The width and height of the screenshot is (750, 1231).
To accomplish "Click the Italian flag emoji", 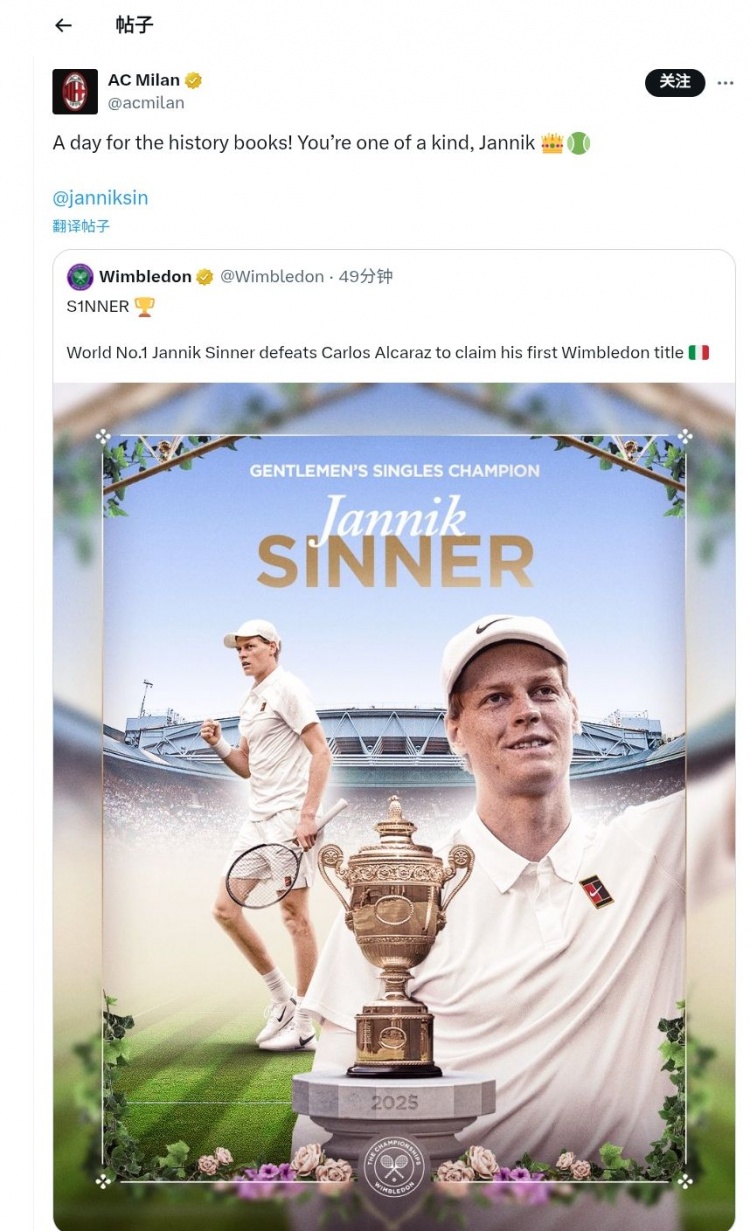I will click(x=698, y=352).
